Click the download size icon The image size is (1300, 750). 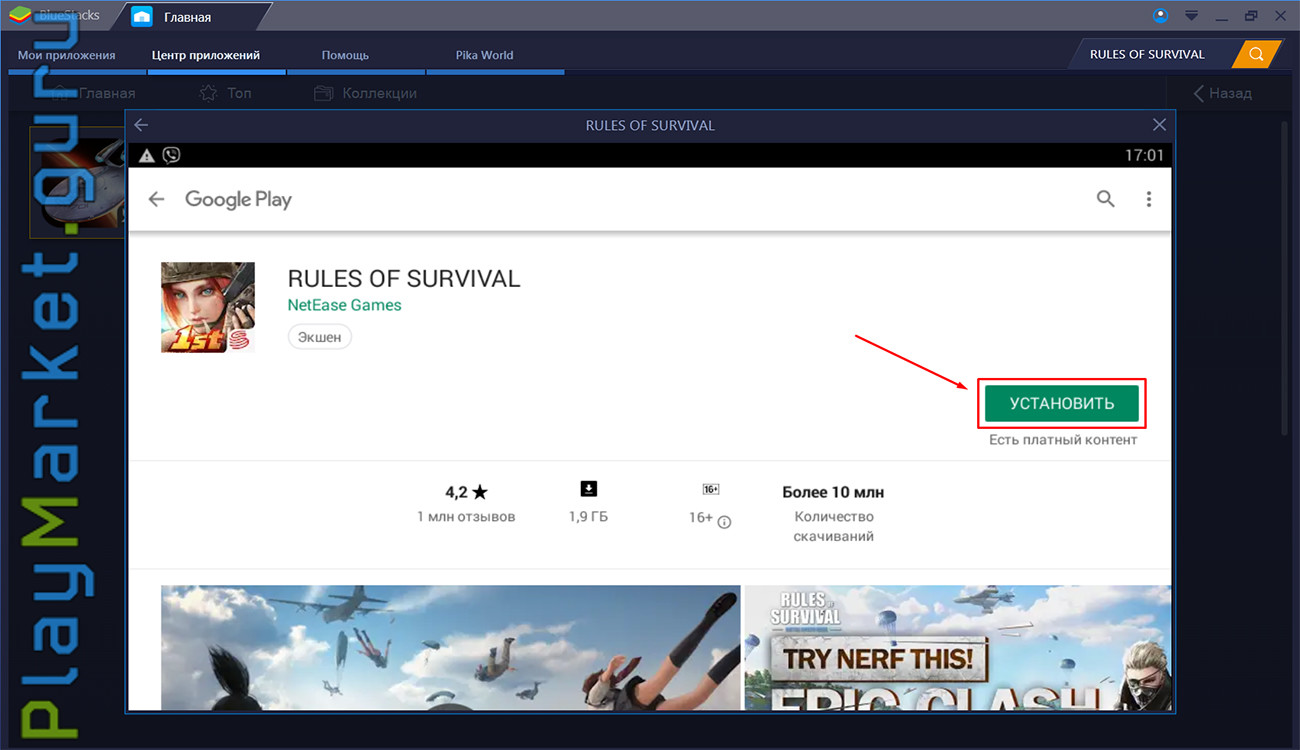click(x=588, y=488)
